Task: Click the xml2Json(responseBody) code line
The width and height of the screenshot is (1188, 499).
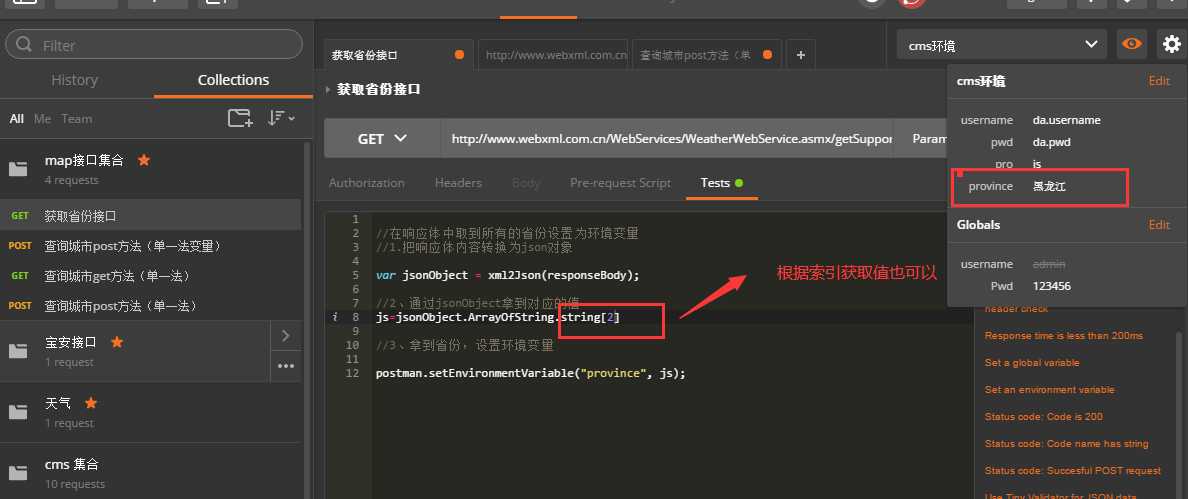Action: (x=508, y=275)
